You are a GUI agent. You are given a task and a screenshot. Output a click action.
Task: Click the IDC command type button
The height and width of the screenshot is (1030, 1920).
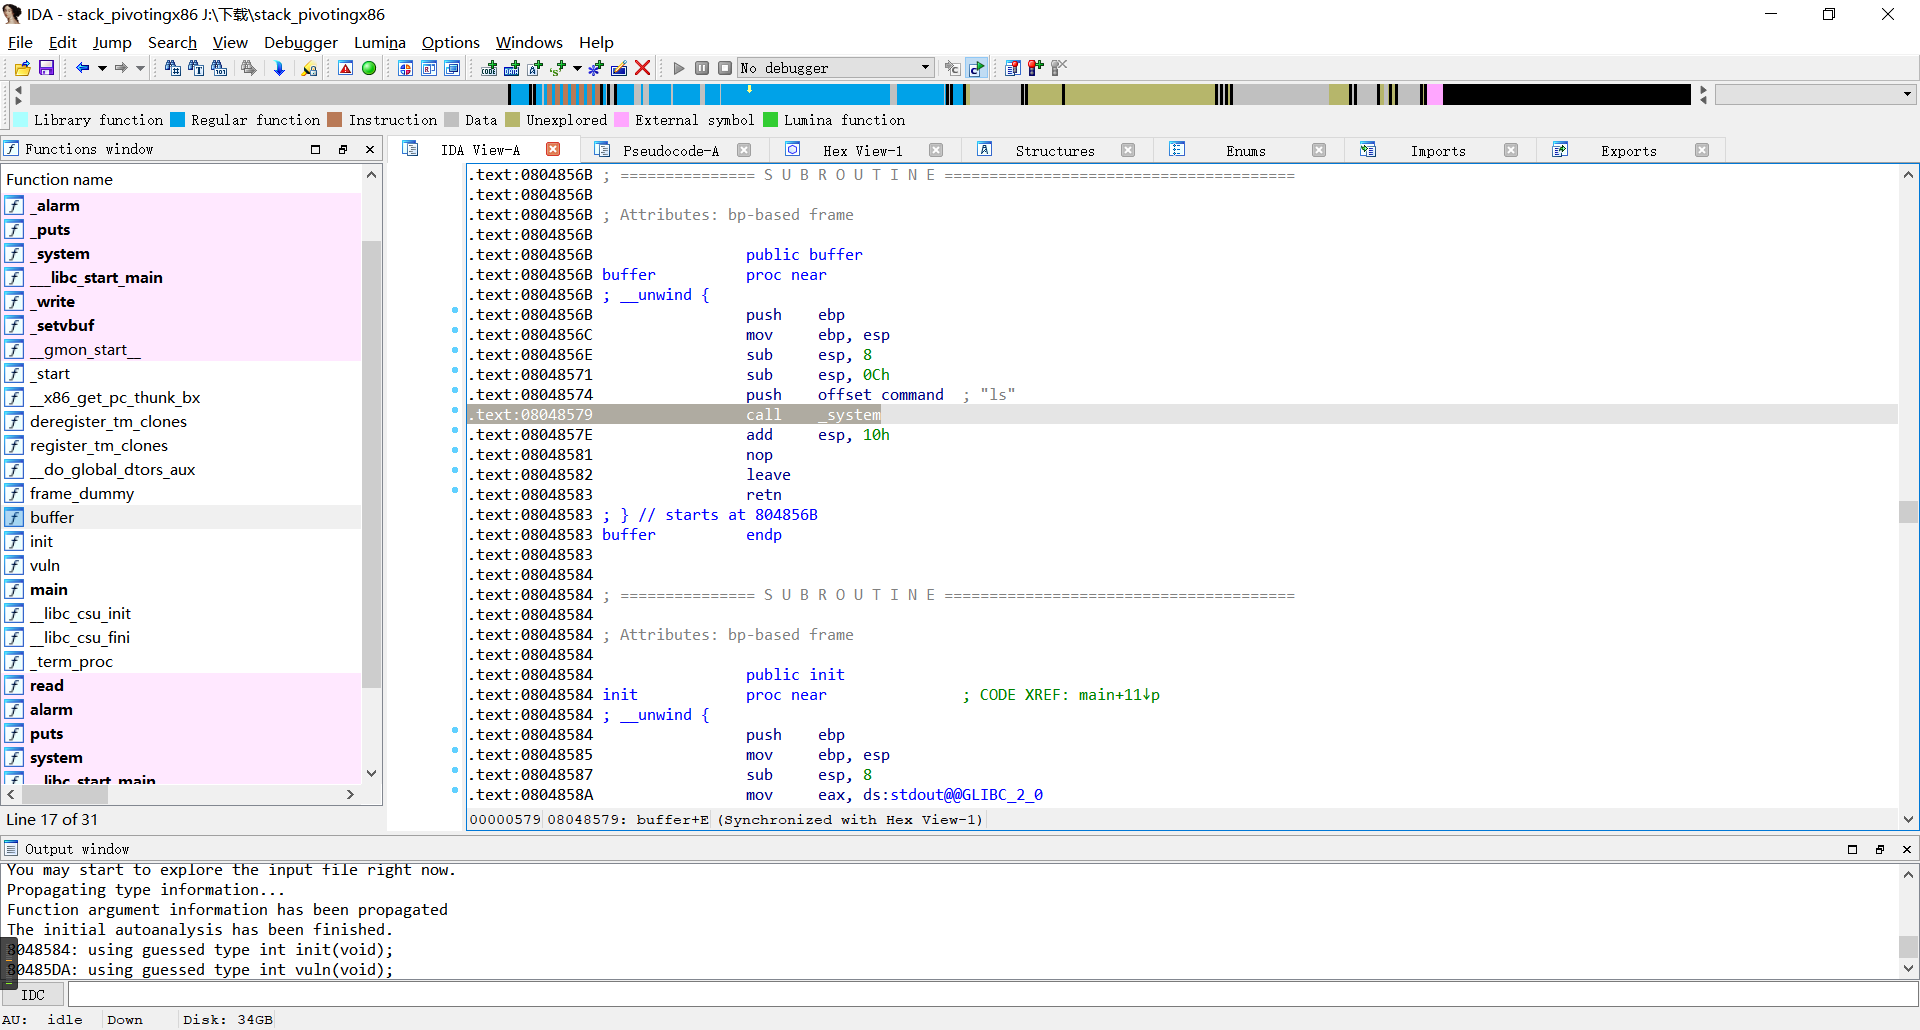33,995
